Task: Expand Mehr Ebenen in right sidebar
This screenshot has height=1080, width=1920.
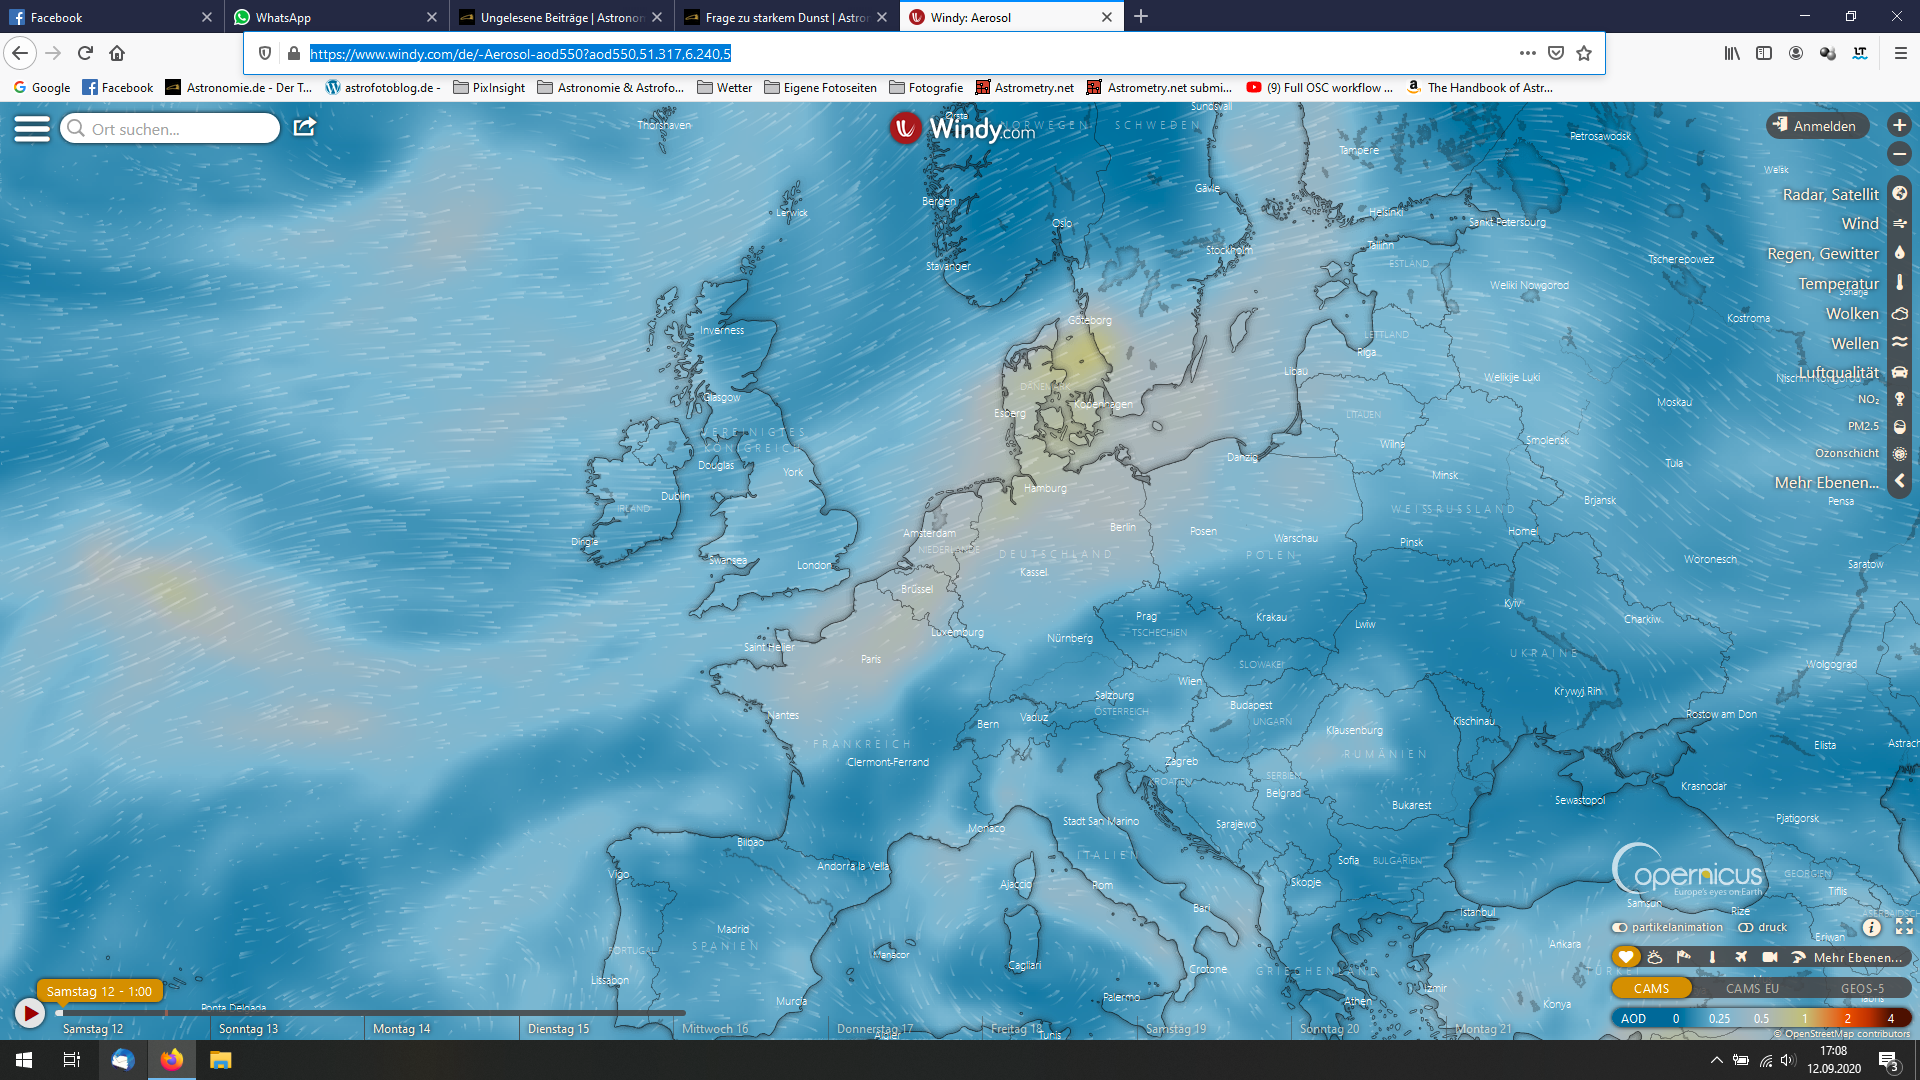Action: 1826,482
